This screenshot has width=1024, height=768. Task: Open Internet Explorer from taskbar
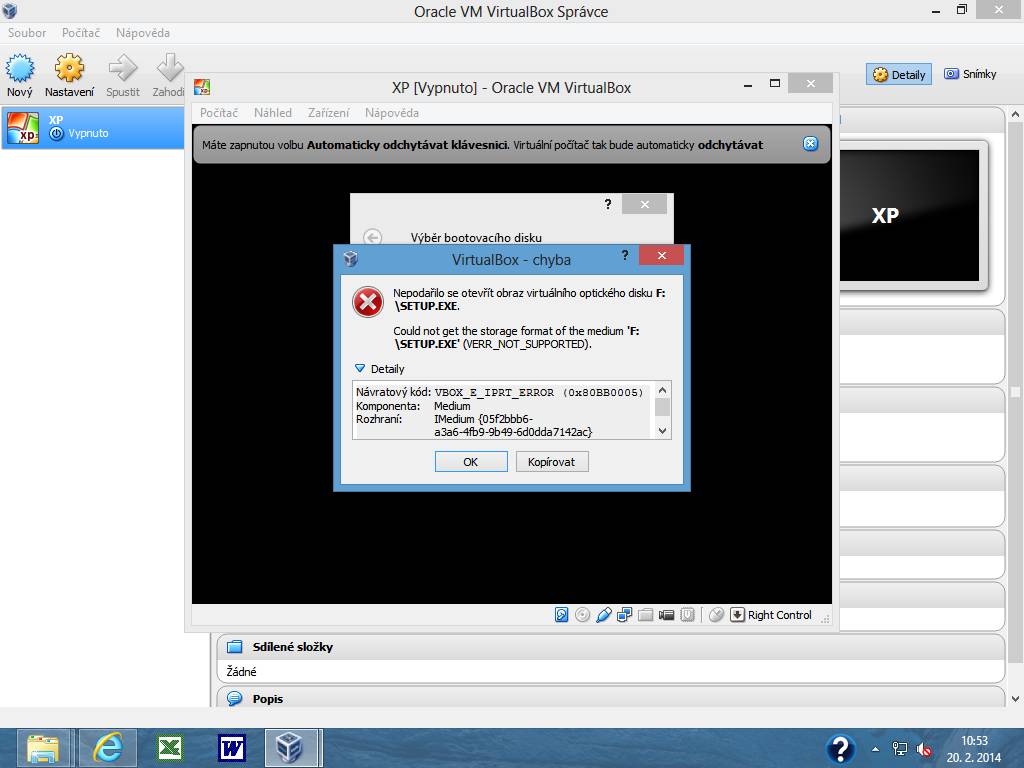coord(108,748)
